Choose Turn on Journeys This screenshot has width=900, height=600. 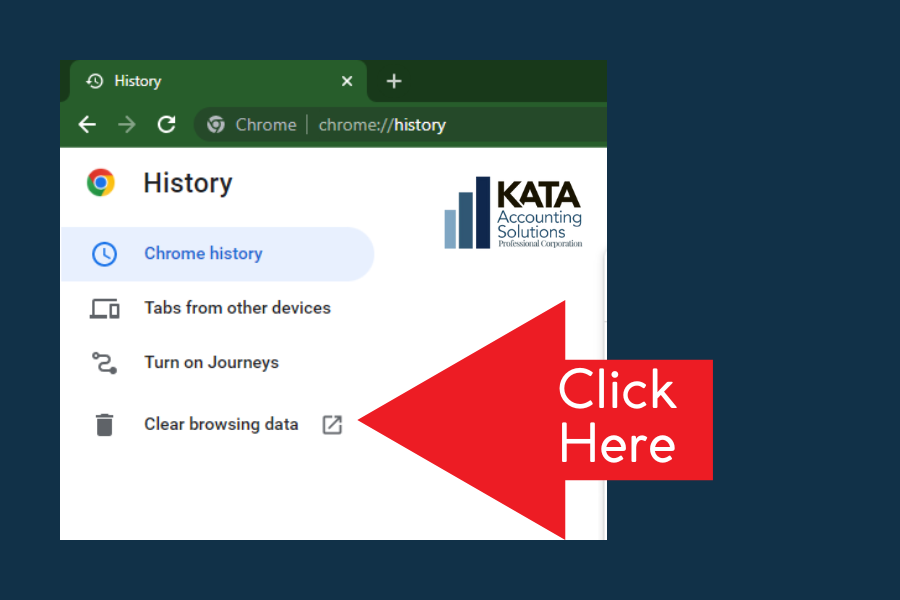coord(217,363)
